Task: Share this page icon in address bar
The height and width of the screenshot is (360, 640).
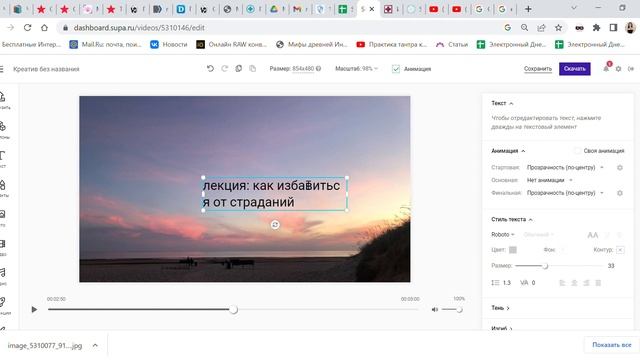Action: tap(541, 28)
